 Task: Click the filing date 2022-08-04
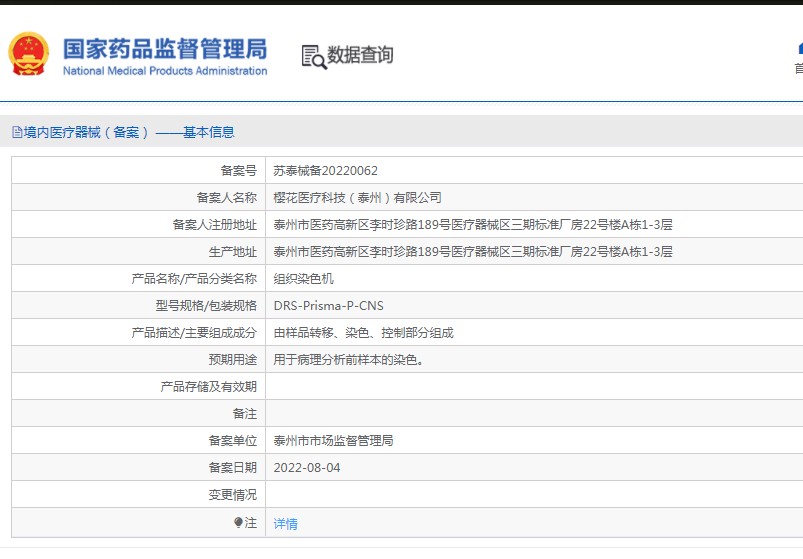coord(307,468)
